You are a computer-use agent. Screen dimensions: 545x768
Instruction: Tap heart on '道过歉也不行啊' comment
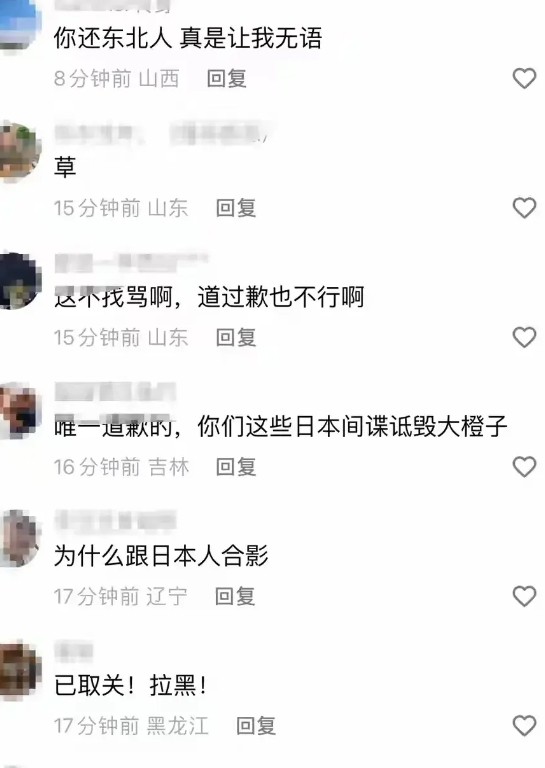(524, 337)
